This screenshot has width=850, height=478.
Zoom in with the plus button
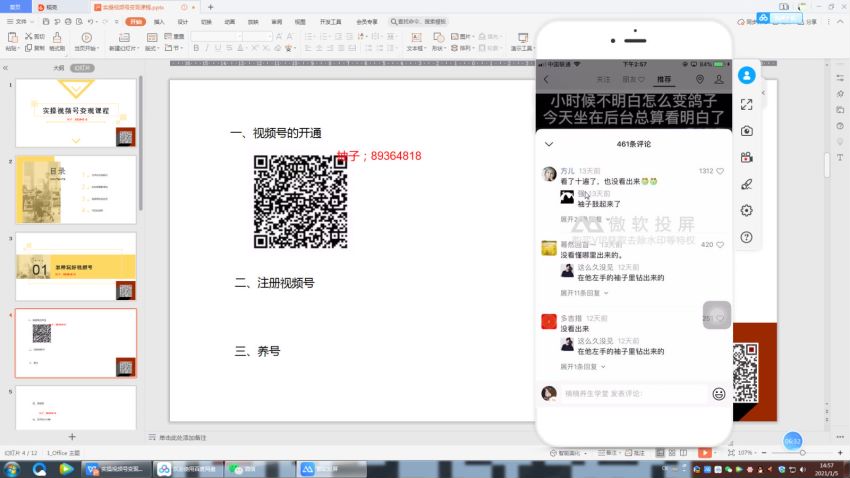click(840, 453)
